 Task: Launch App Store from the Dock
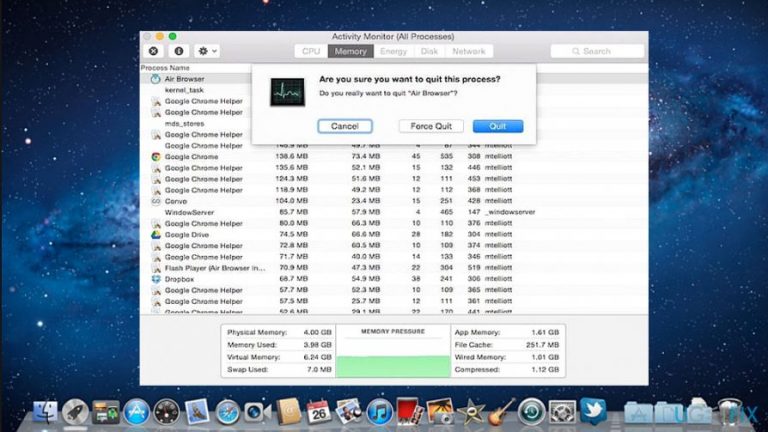136,411
